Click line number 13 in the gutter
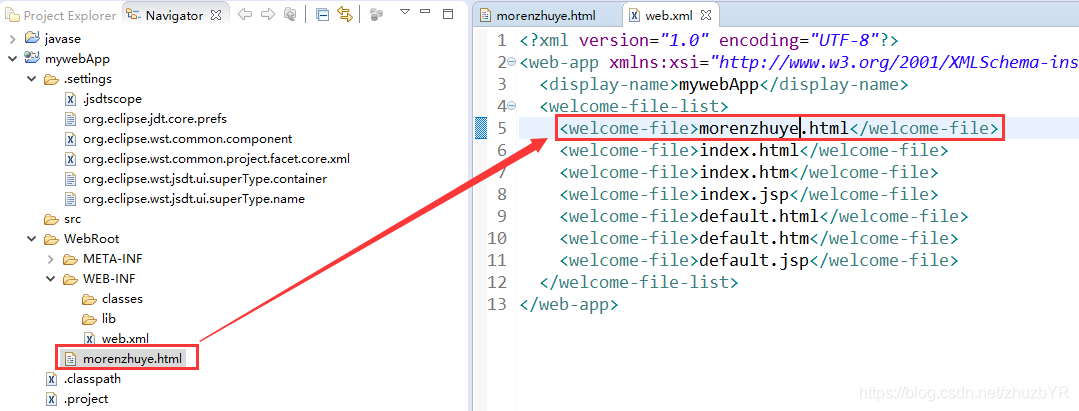 click(497, 305)
